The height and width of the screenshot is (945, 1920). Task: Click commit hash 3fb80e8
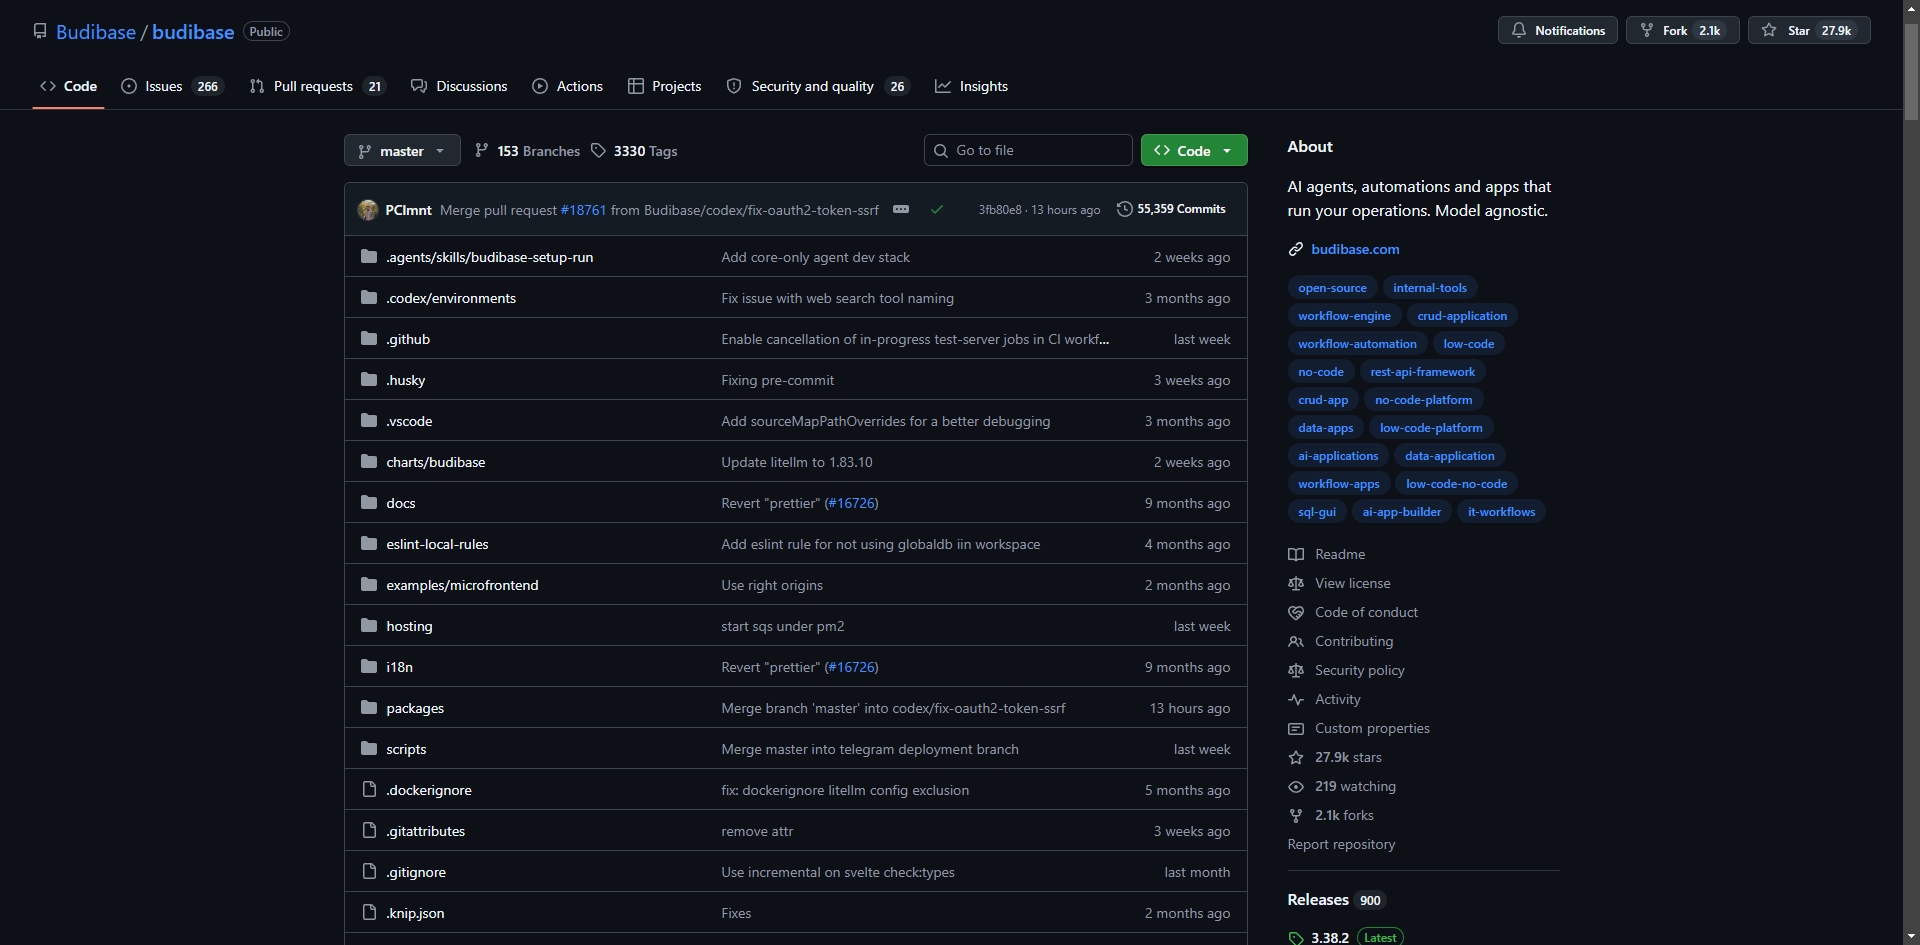[1000, 210]
